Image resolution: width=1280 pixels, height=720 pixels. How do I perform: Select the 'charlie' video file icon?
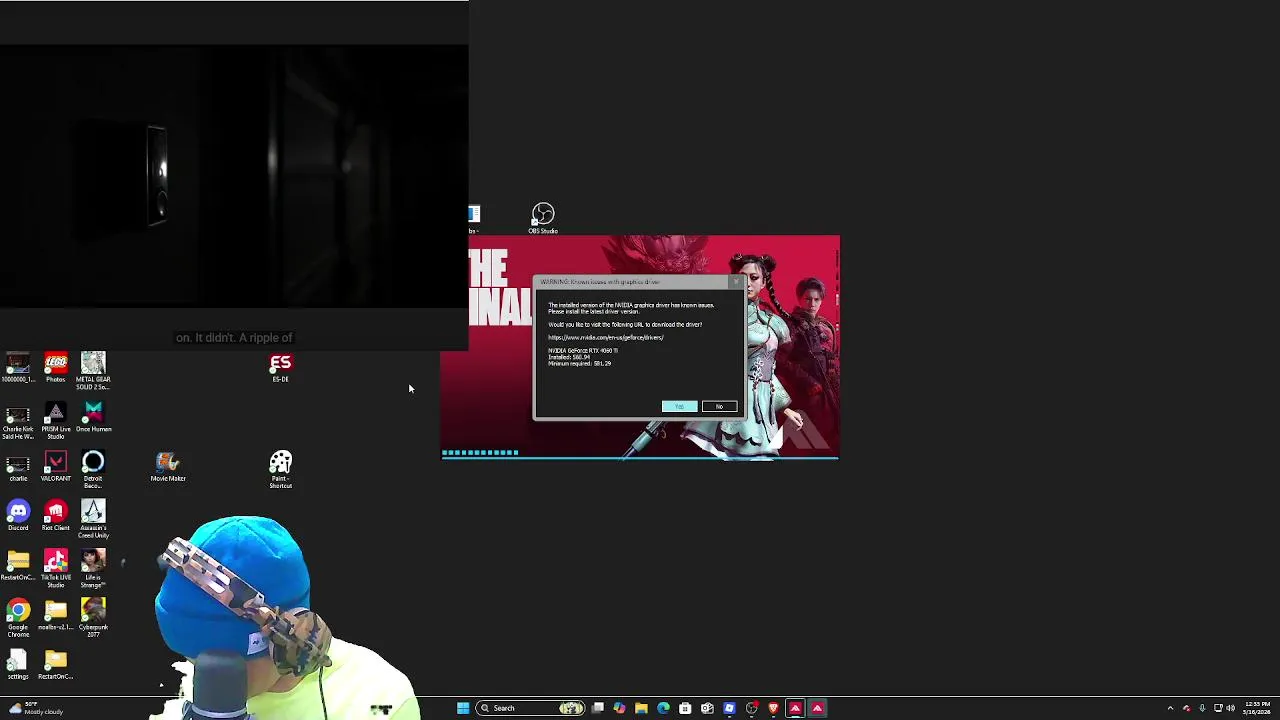(x=18, y=467)
